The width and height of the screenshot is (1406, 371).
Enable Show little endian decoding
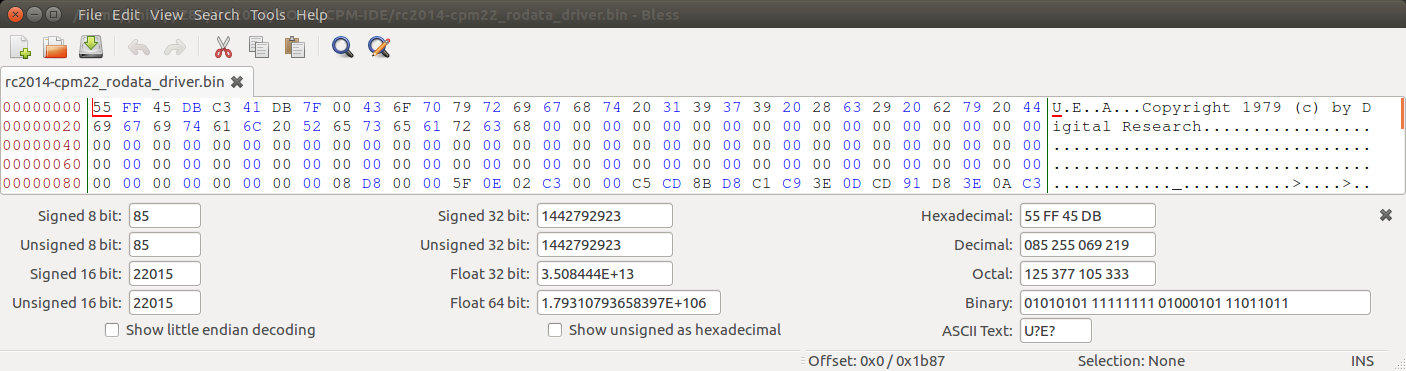click(210, 330)
